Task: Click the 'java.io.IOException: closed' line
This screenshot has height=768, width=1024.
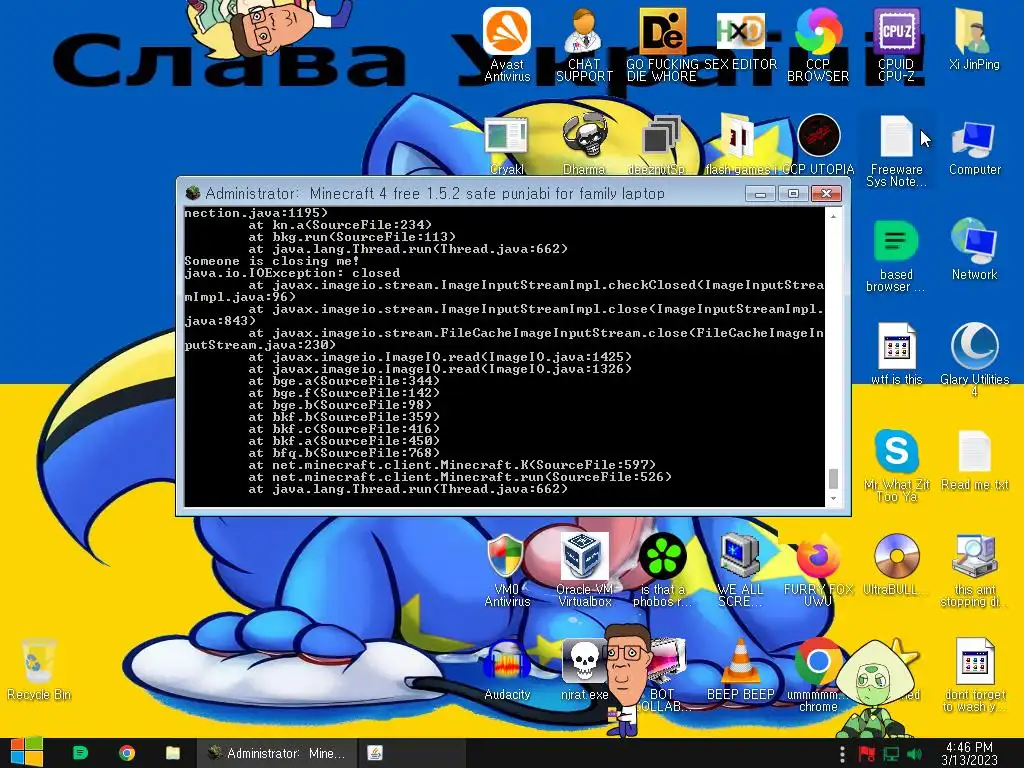Action: tap(292, 273)
